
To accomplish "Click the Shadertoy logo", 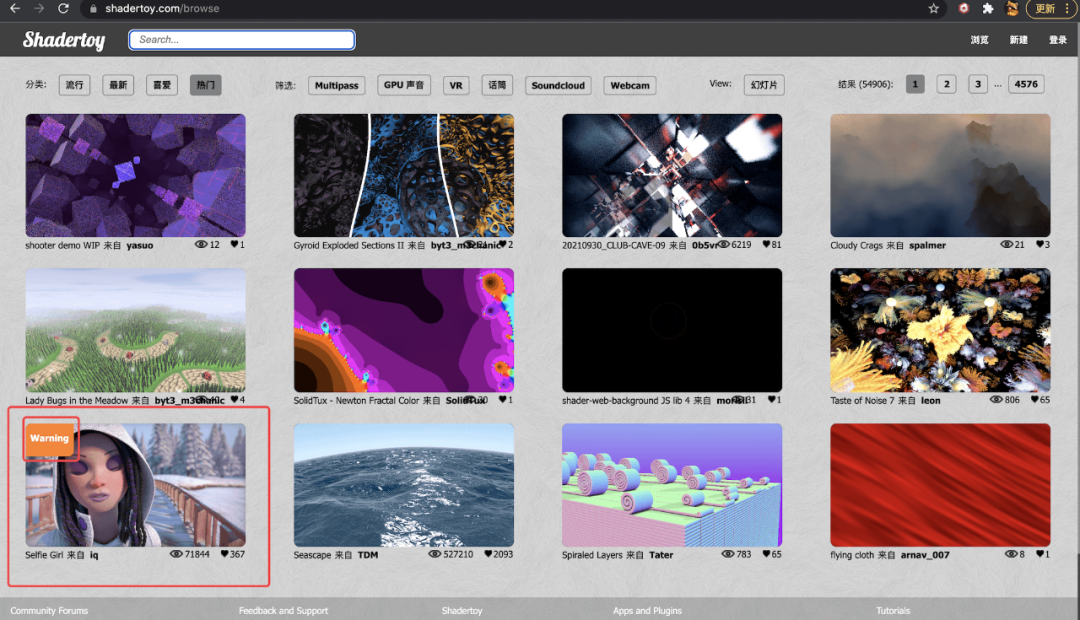I will click(x=63, y=40).
